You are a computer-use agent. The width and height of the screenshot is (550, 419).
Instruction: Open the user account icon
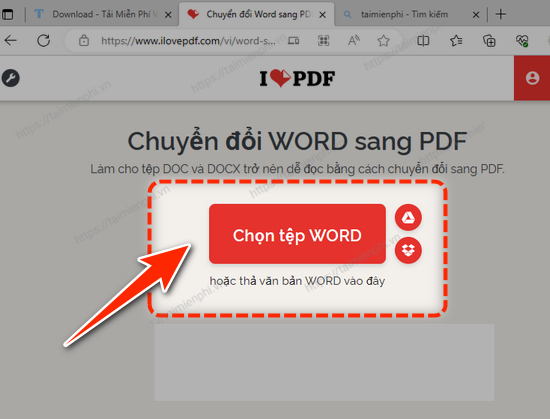(x=532, y=78)
